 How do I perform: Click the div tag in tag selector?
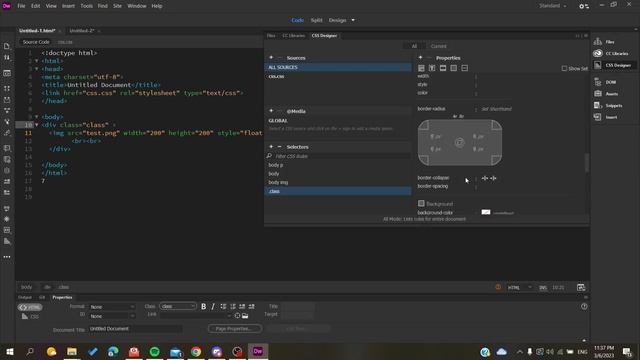pyautogui.click(x=47, y=287)
